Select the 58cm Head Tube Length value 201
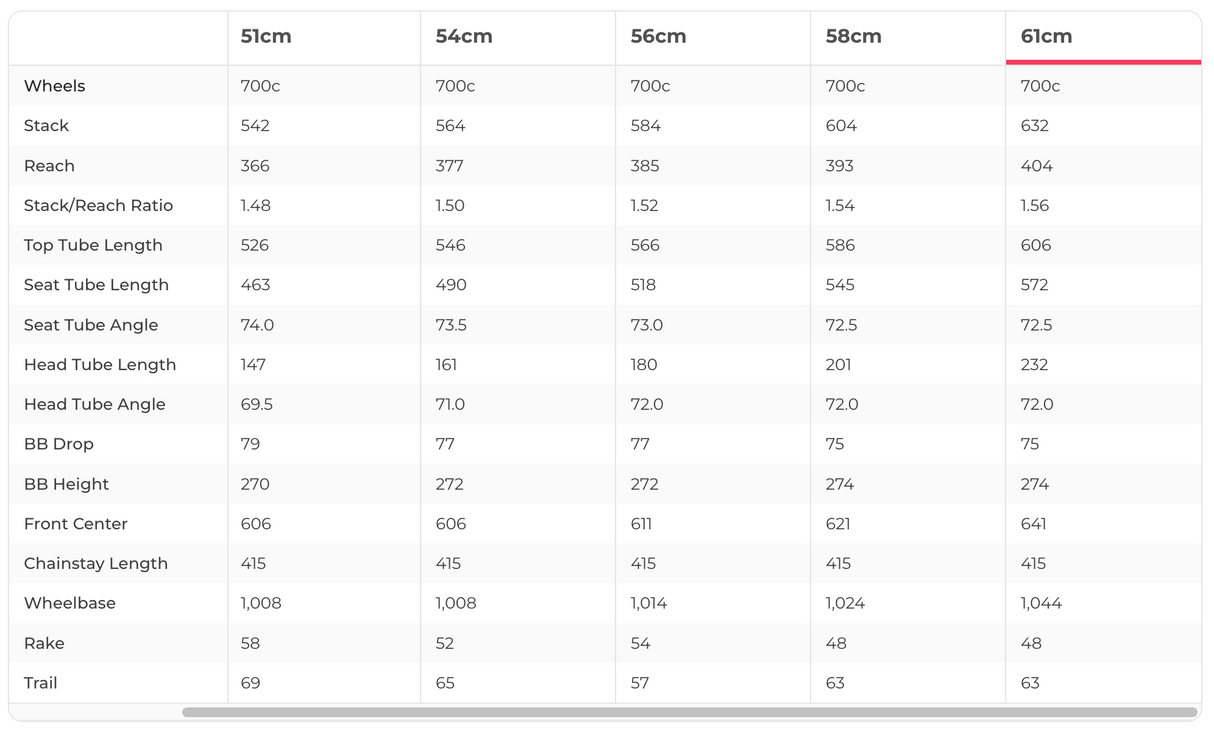Image resolution: width=1214 pixels, height=733 pixels. (x=838, y=365)
